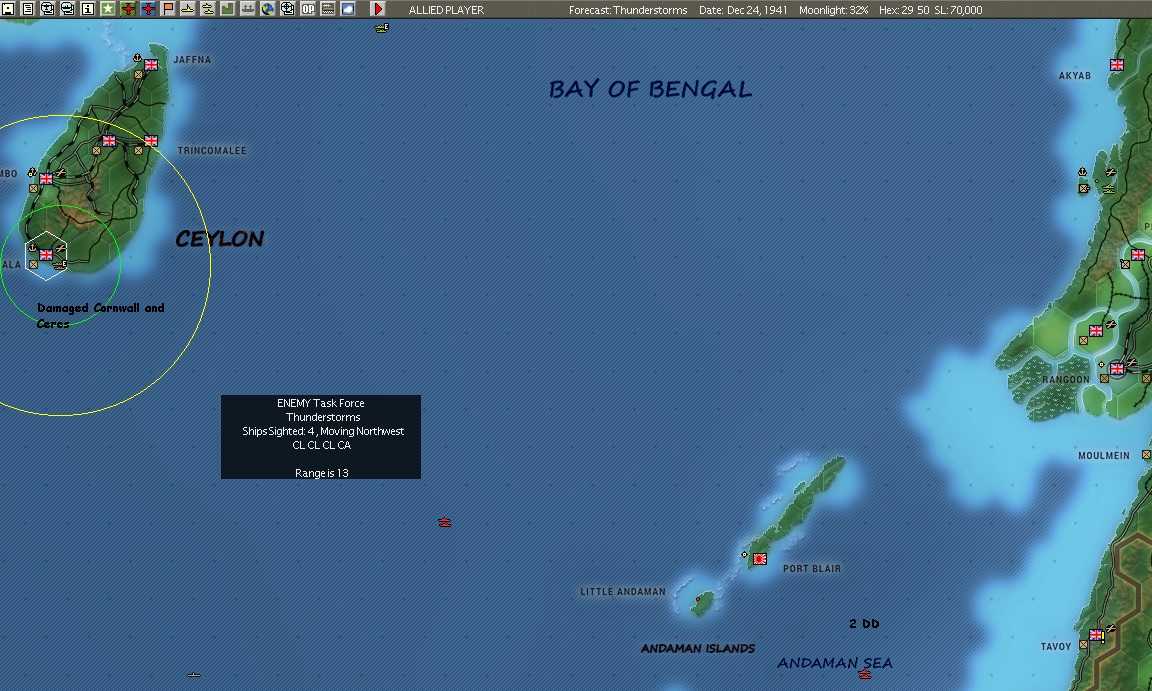Click the red plane on blue background icon
1152x691 pixels.
click(x=148, y=9)
